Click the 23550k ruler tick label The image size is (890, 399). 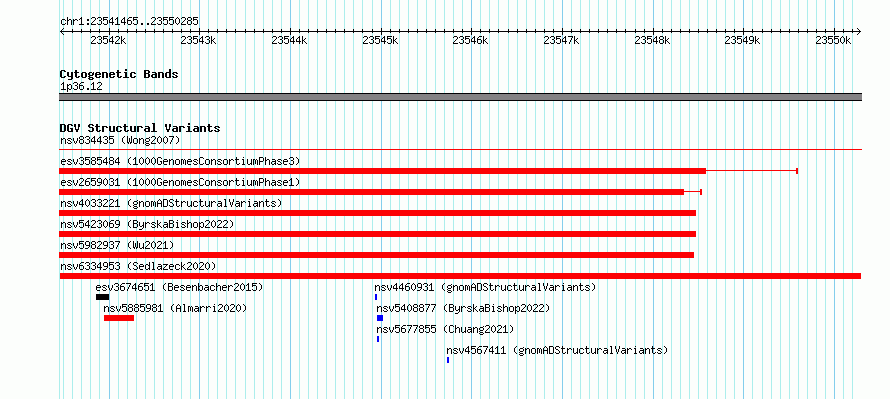[x=833, y=40]
